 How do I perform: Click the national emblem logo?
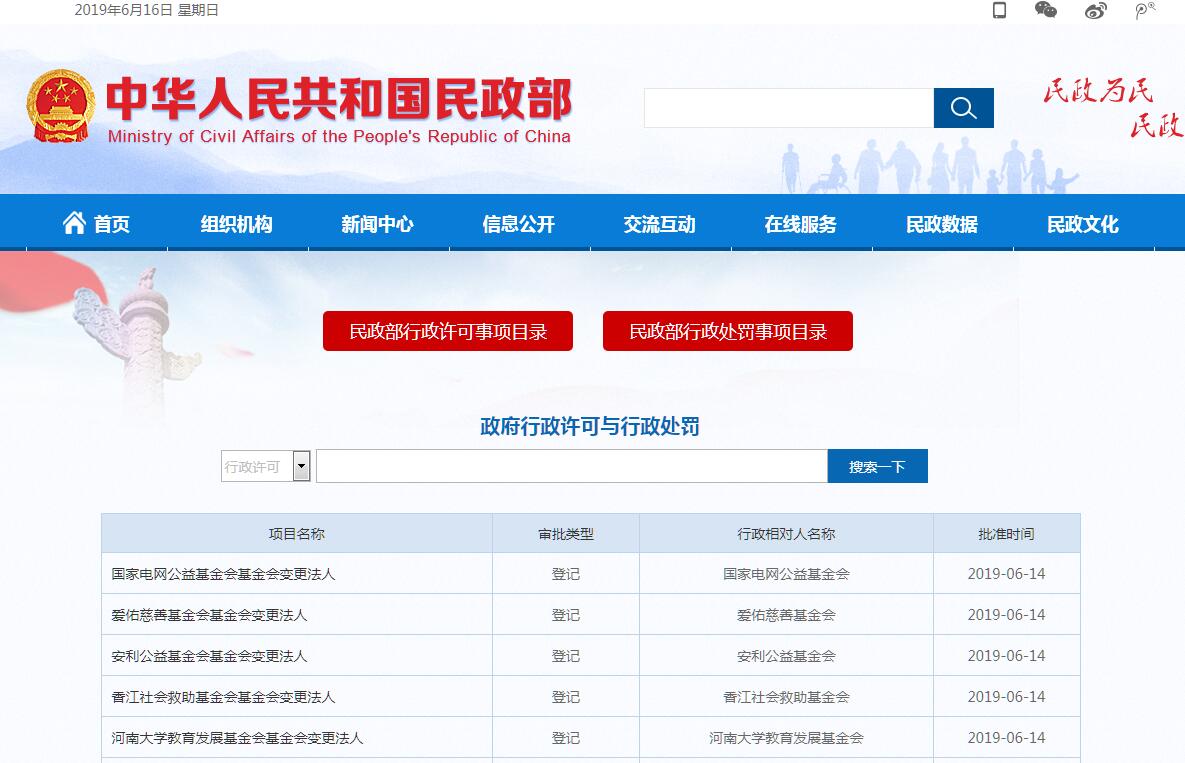(60, 106)
